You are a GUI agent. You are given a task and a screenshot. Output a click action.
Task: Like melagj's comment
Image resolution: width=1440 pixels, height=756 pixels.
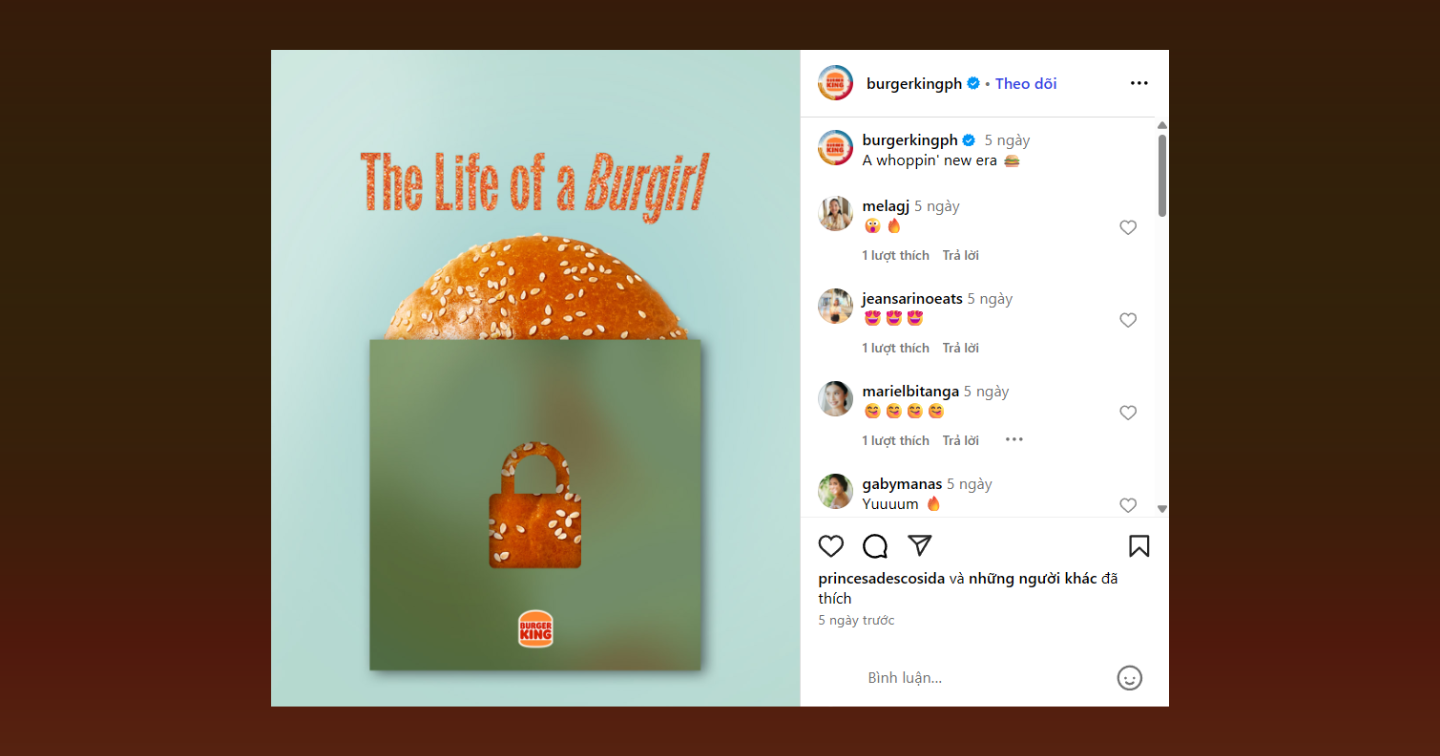tap(1128, 228)
